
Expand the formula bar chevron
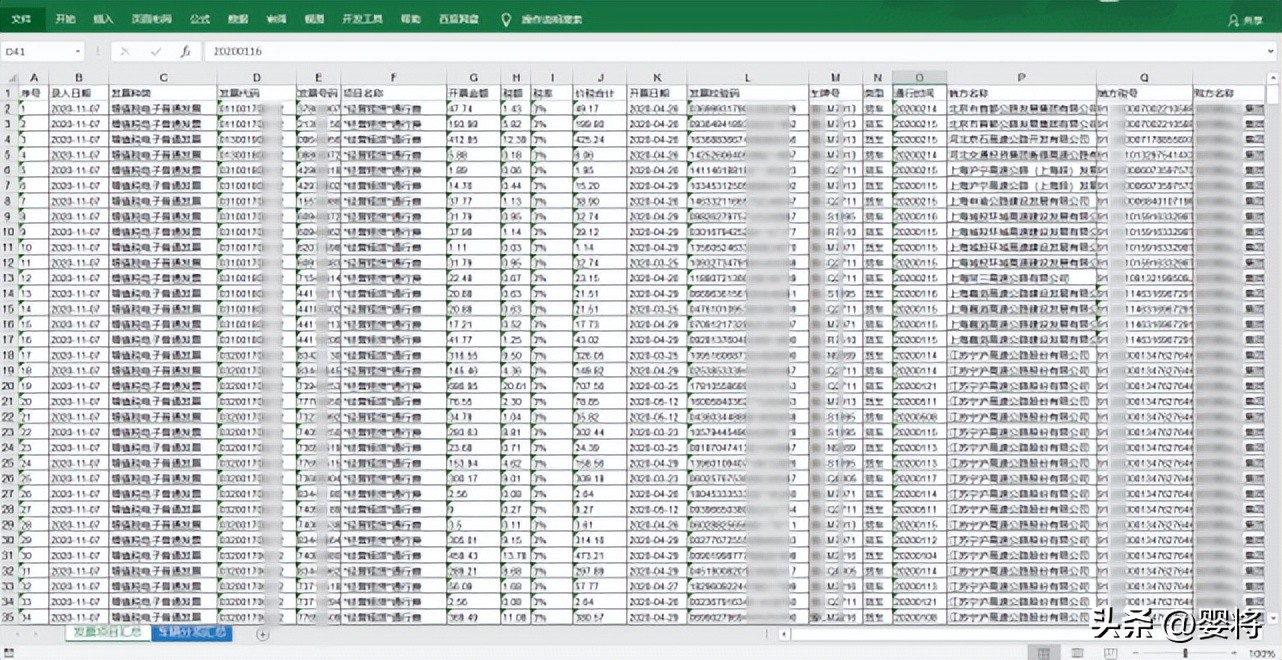[x=1272, y=51]
